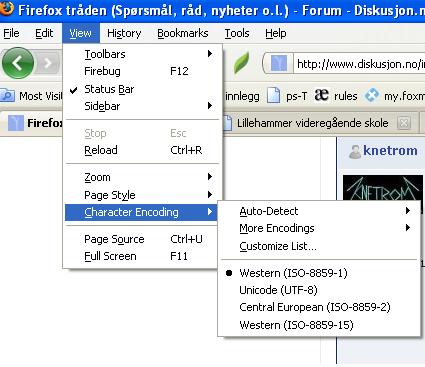
Task: Click the knetrom user avatar image
Action: point(383,187)
